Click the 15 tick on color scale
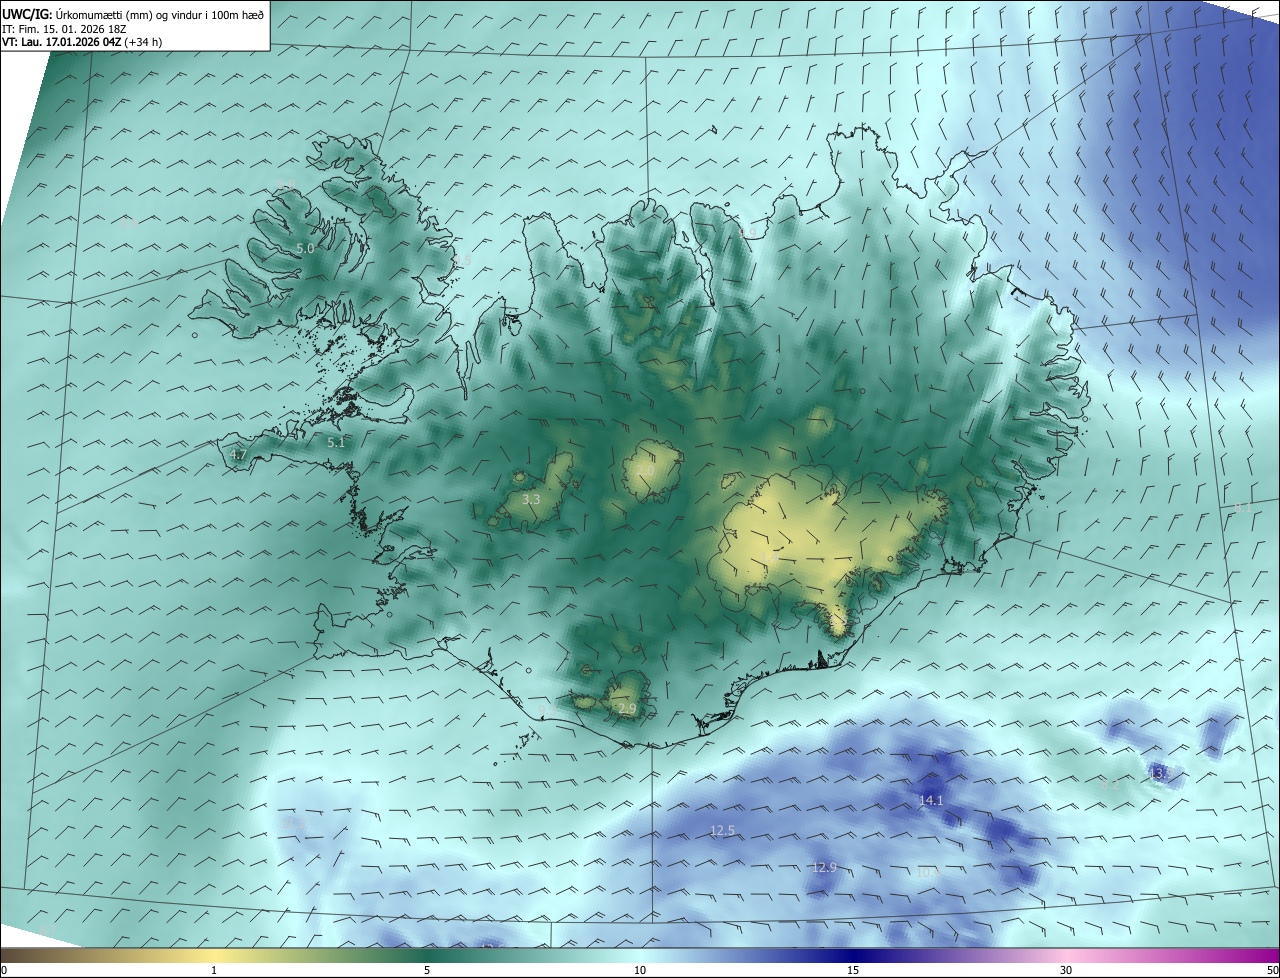Screen dimensions: 1280x978 point(853,971)
